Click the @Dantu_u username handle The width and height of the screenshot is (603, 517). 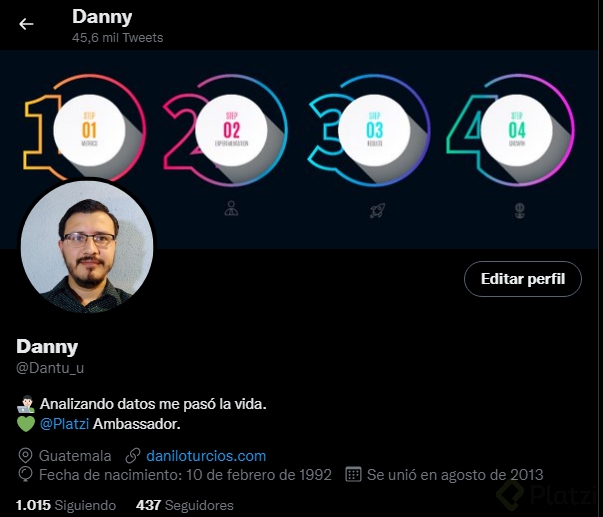50,368
